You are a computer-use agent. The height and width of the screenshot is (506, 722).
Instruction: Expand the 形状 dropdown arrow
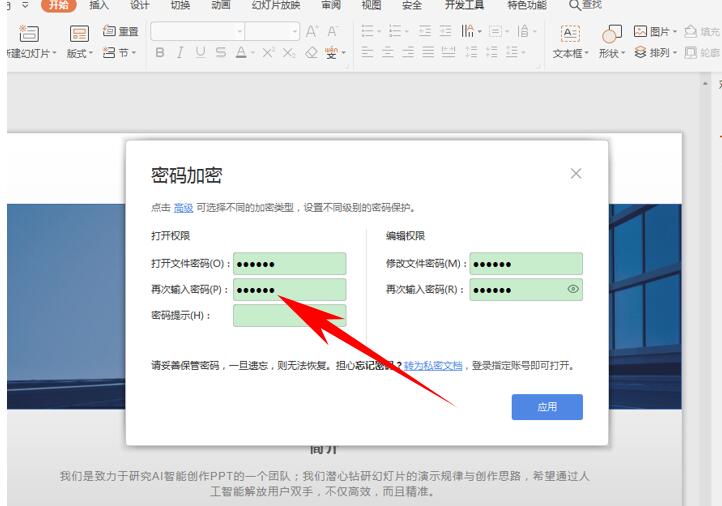(623, 53)
